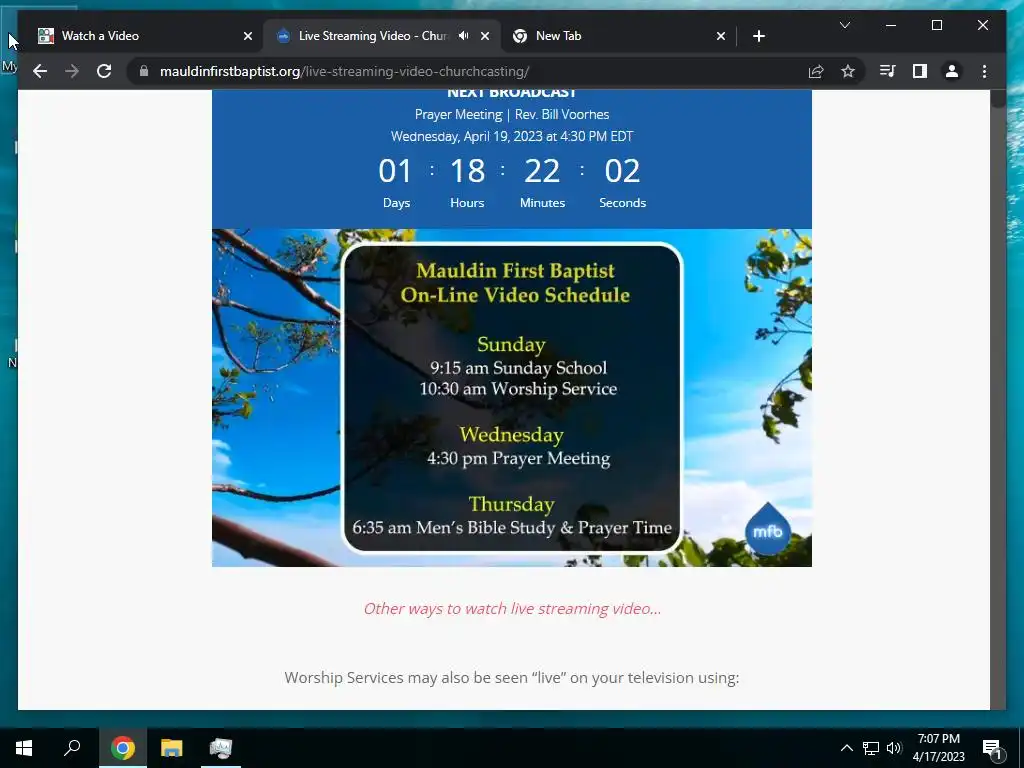This screenshot has width=1024, height=768.
Task: Go back using the browser back arrow
Action: tap(40, 71)
